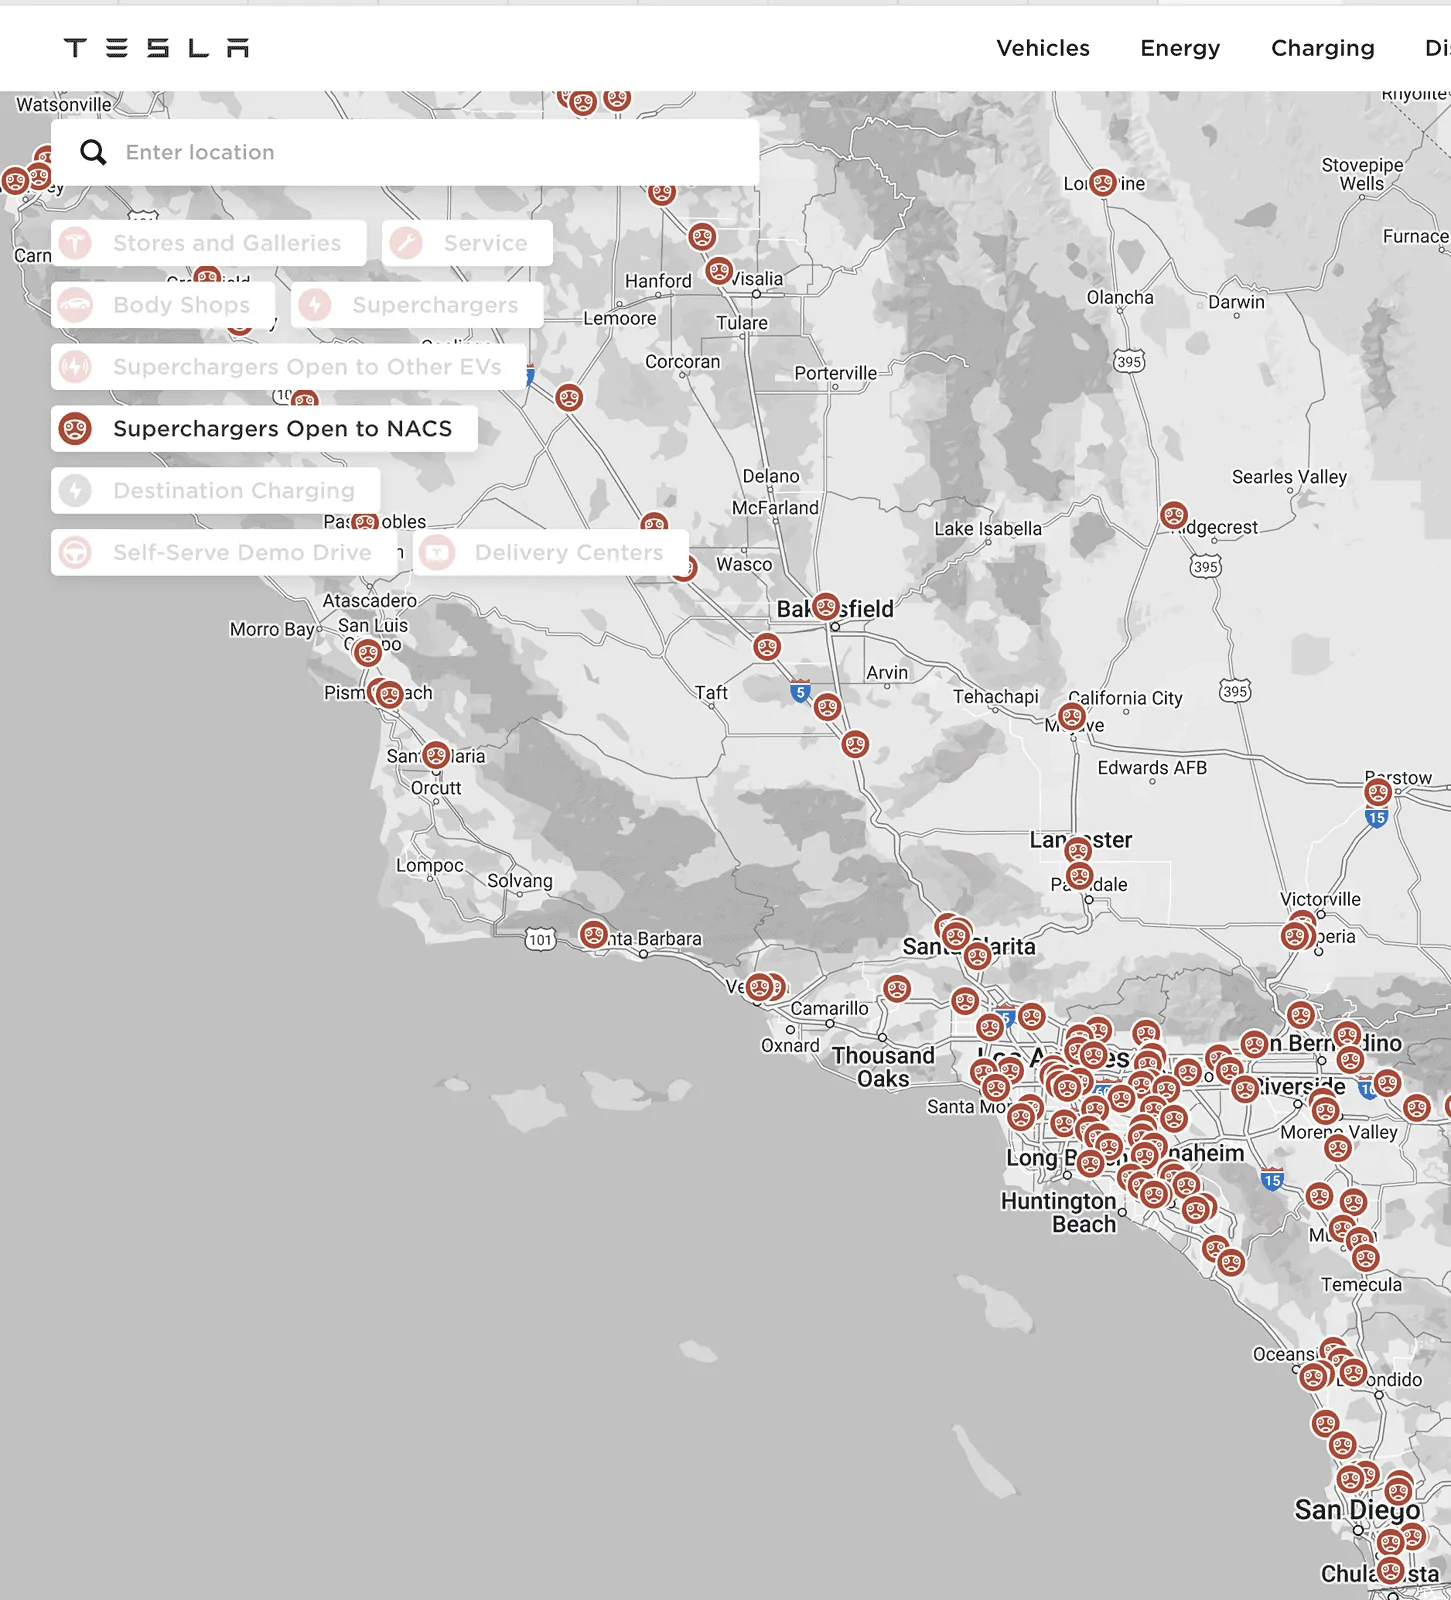Click the Searles Valley map label

(x=1289, y=477)
